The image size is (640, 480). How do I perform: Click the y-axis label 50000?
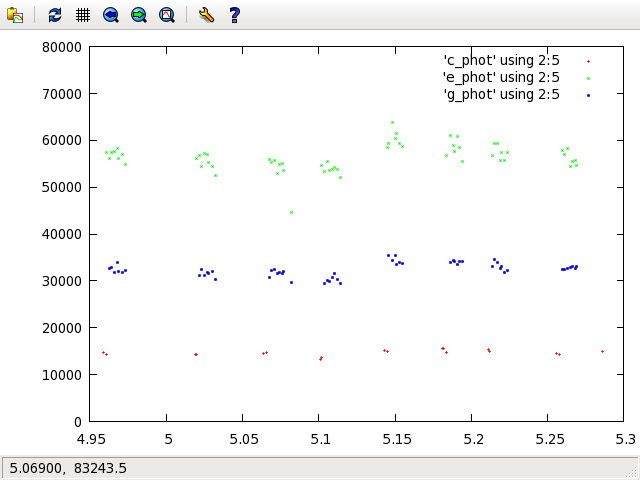pos(62,188)
